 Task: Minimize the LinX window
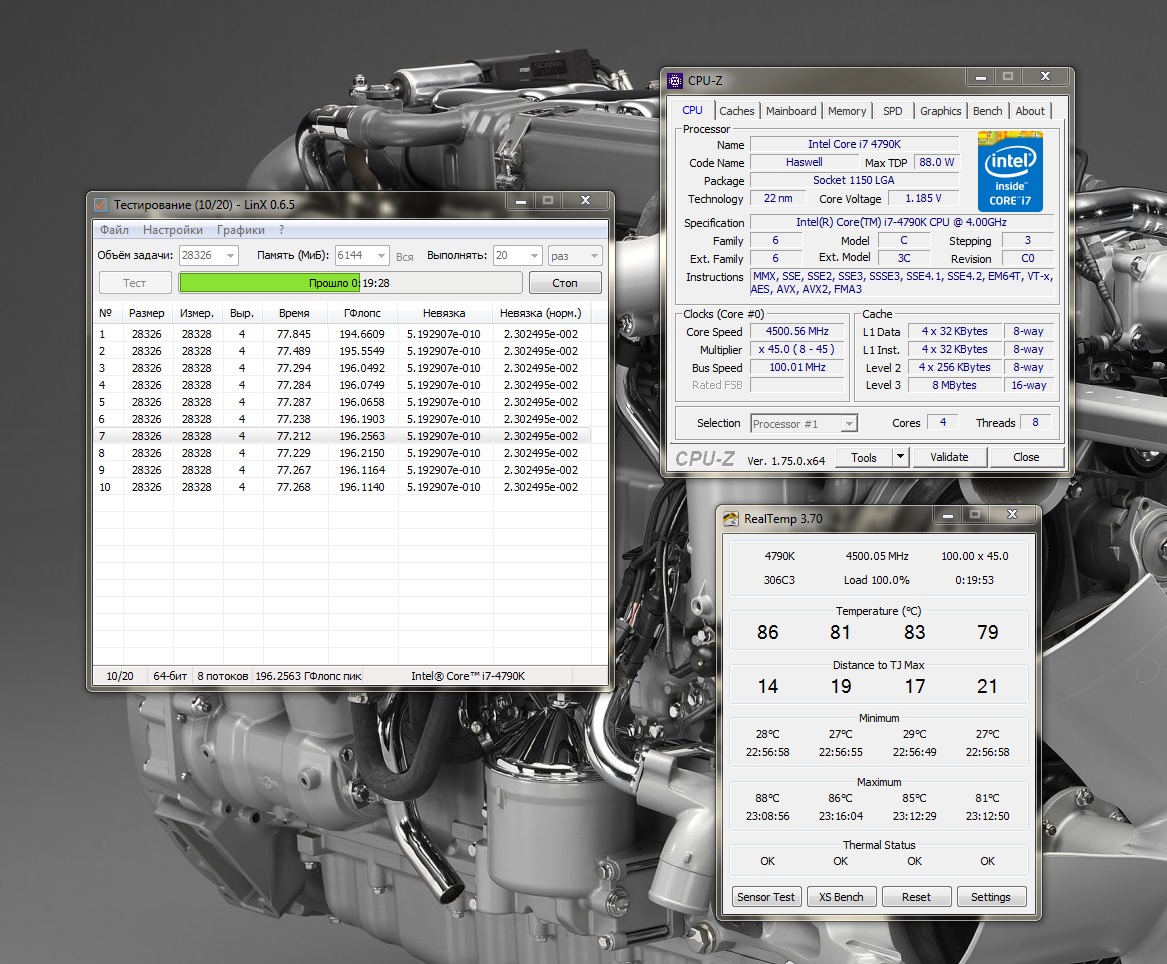pyautogui.click(x=521, y=201)
